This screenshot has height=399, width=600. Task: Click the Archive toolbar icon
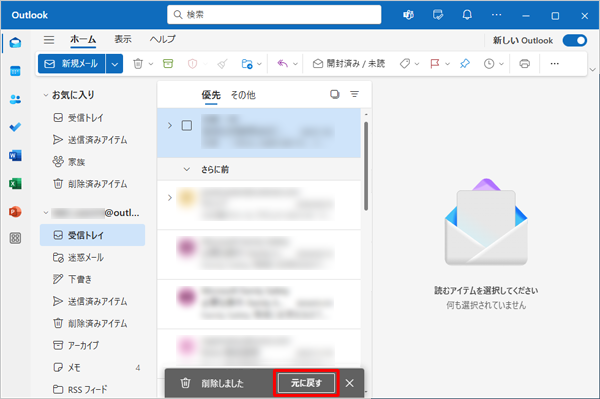pyautogui.click(x=168, y=64)
